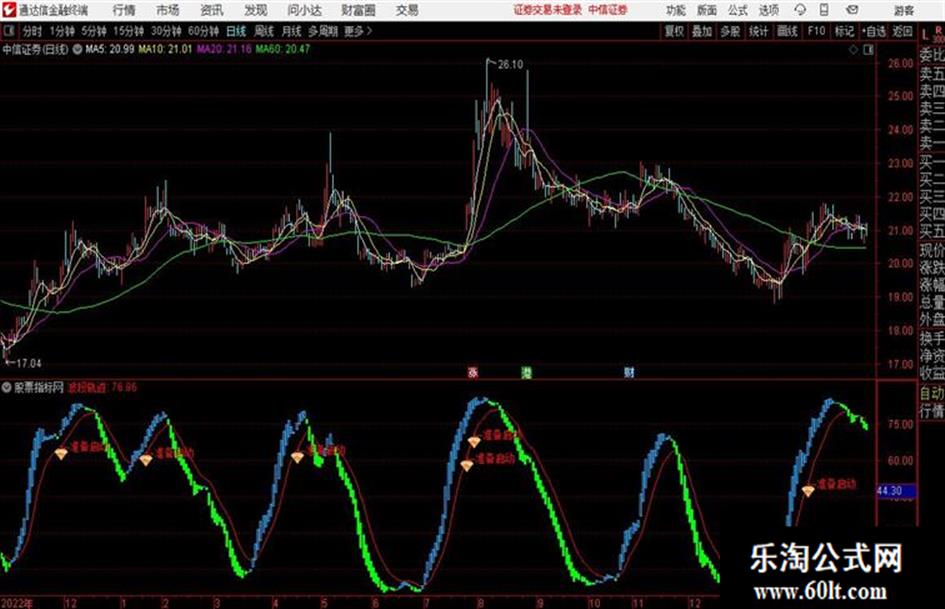Viewport: 945px width, 609px height.
Task: Click the 叠加 toolbar button
Action: pyautogui.click(x=702, y=31)
